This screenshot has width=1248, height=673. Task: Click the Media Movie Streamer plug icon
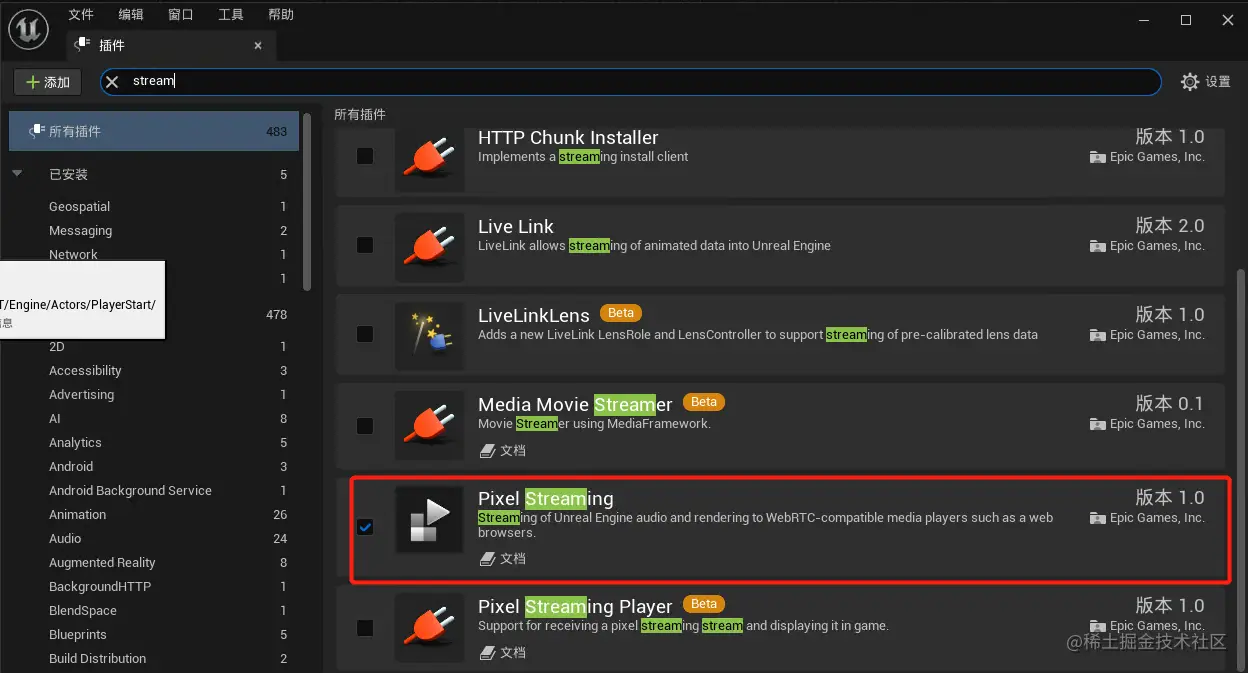(430, 423)
